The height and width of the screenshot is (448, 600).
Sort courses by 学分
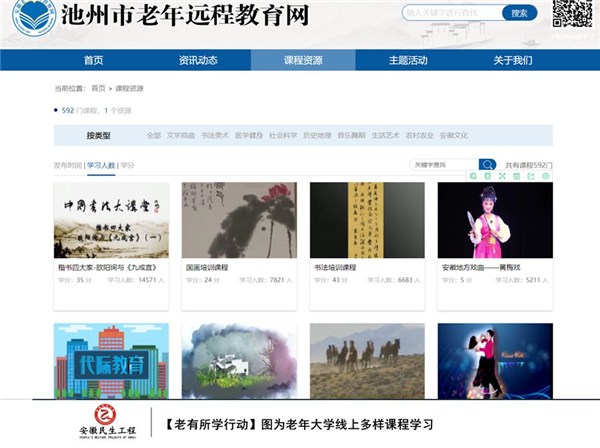pyautogui.click(x=128, y=165)
